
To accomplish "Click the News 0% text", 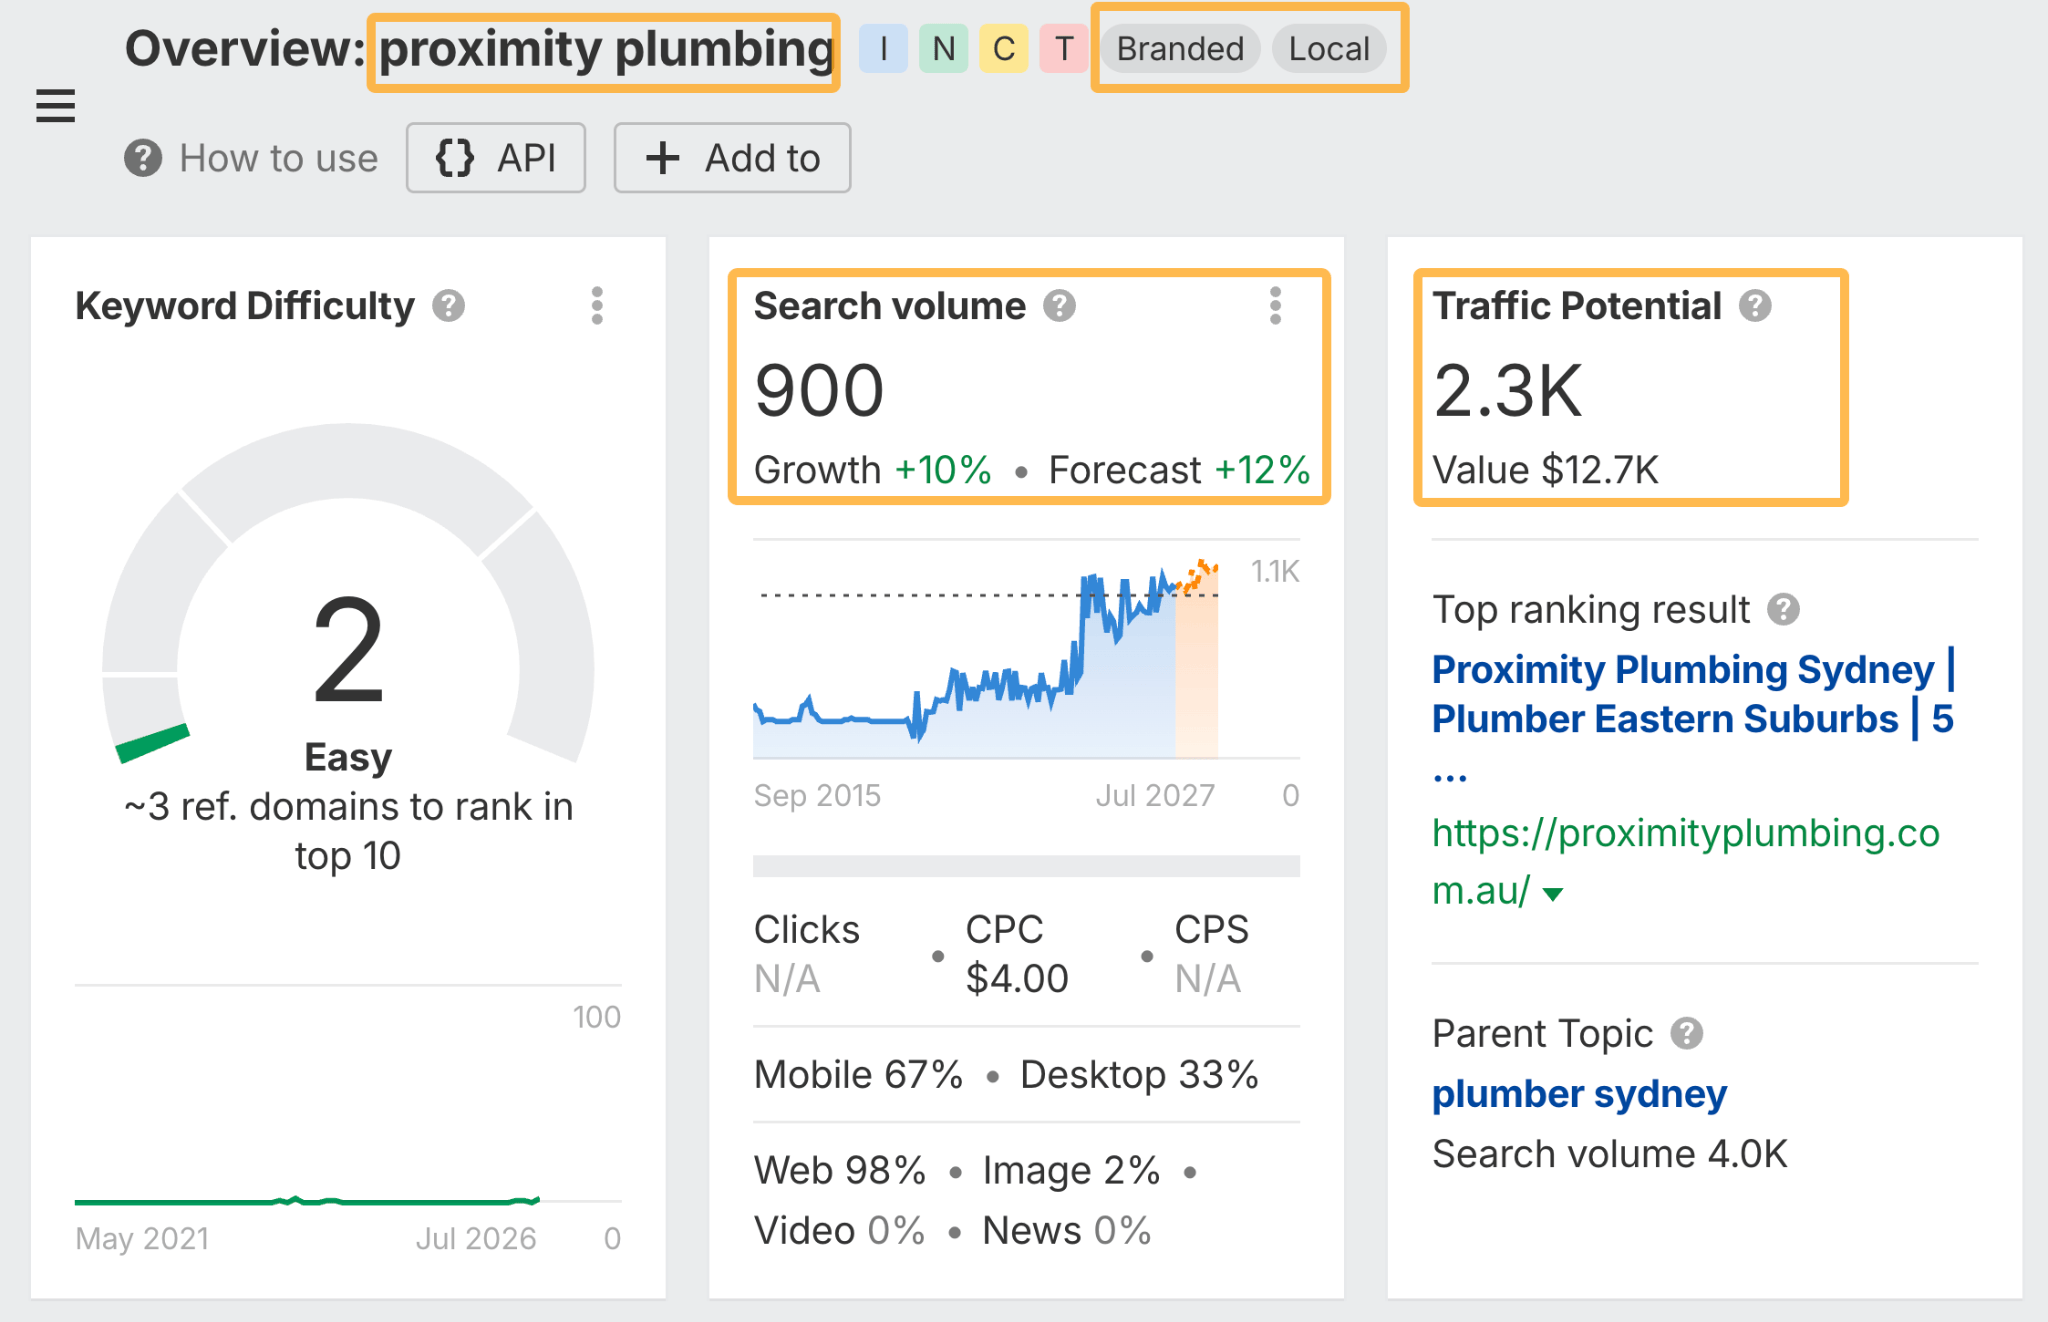I will point(1067,1230).
